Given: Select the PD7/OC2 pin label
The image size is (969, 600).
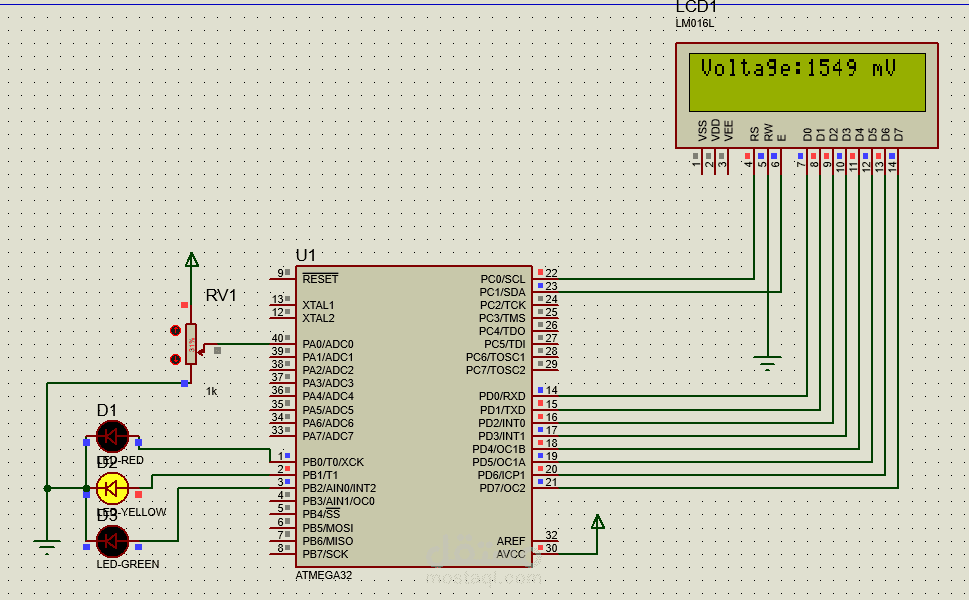Looking at the screenshot, I should 502,488.
